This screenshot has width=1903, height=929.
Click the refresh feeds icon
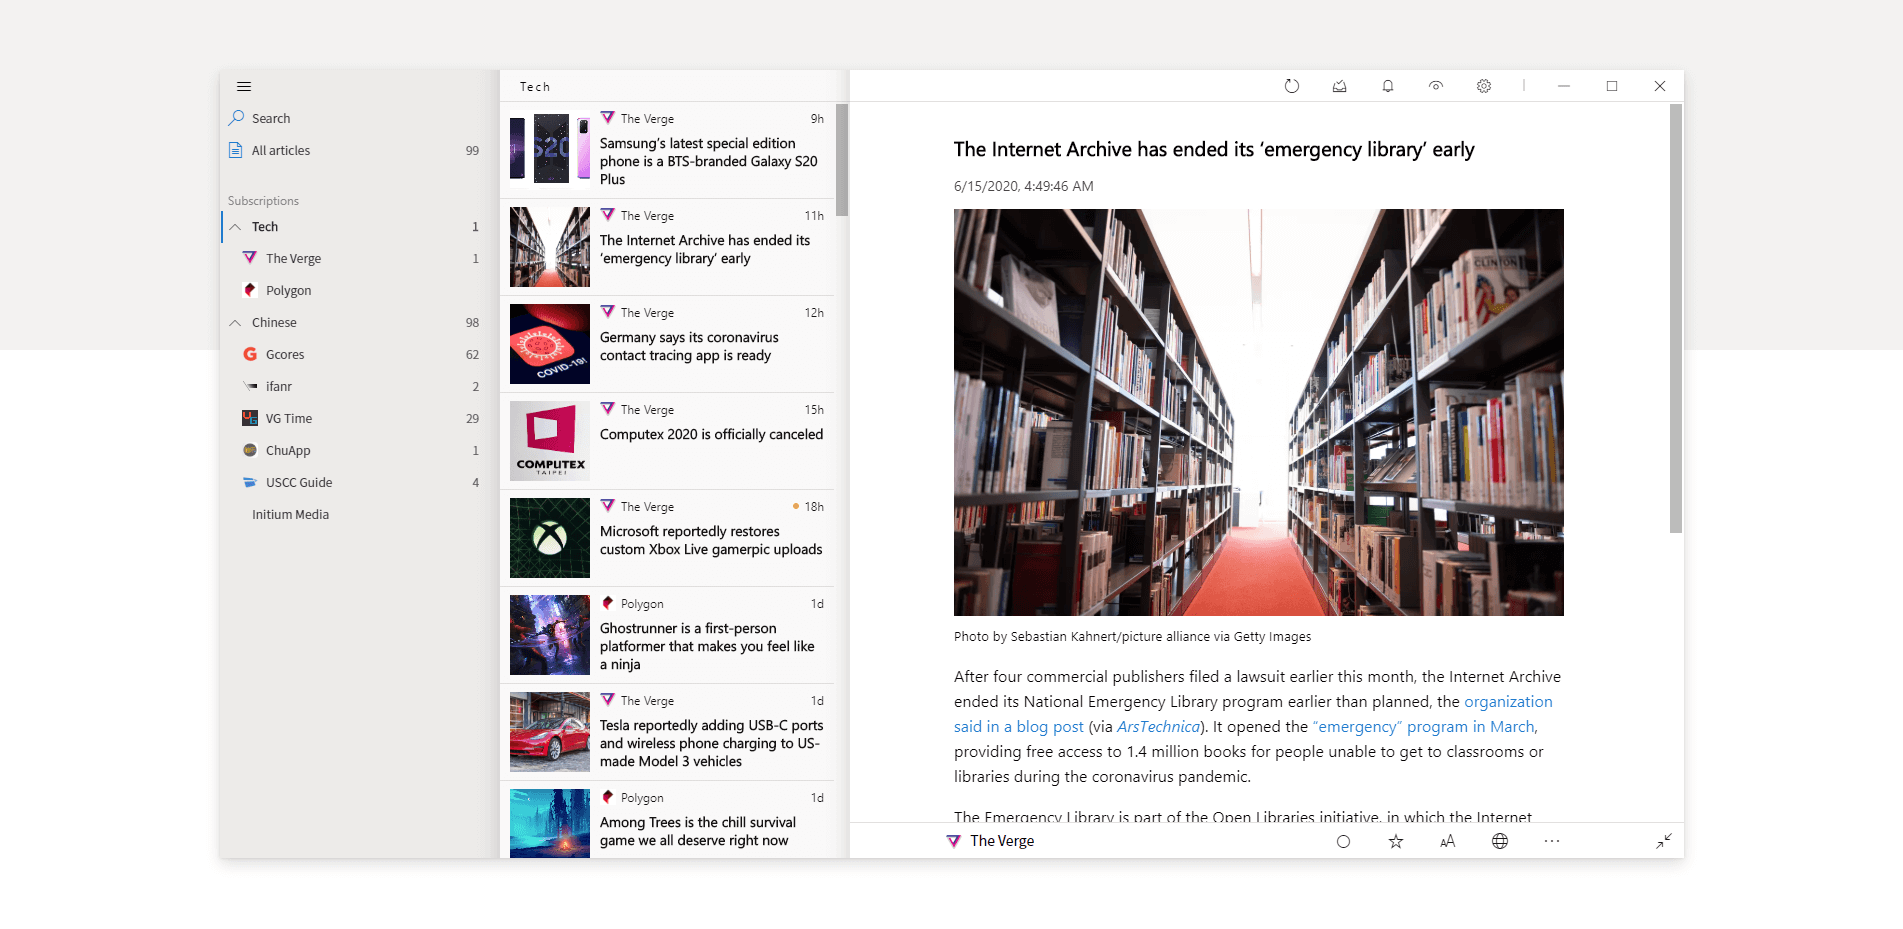[x=1291, y=86]
